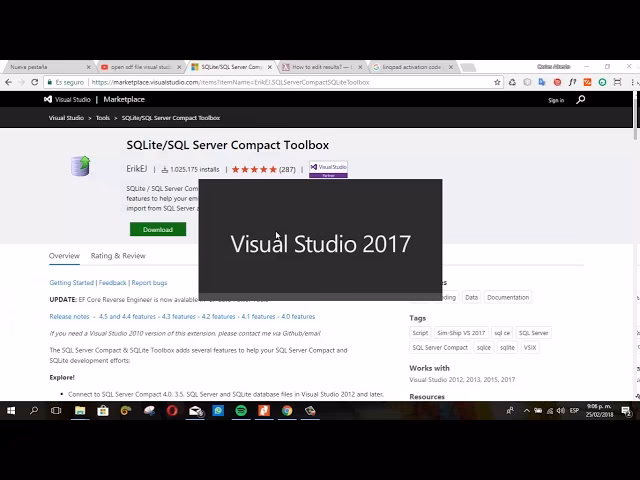Image resolution: width=640 pixels, height=480 pixels.
Task: Click the Documentation category tag
Action: click(508, 298)
